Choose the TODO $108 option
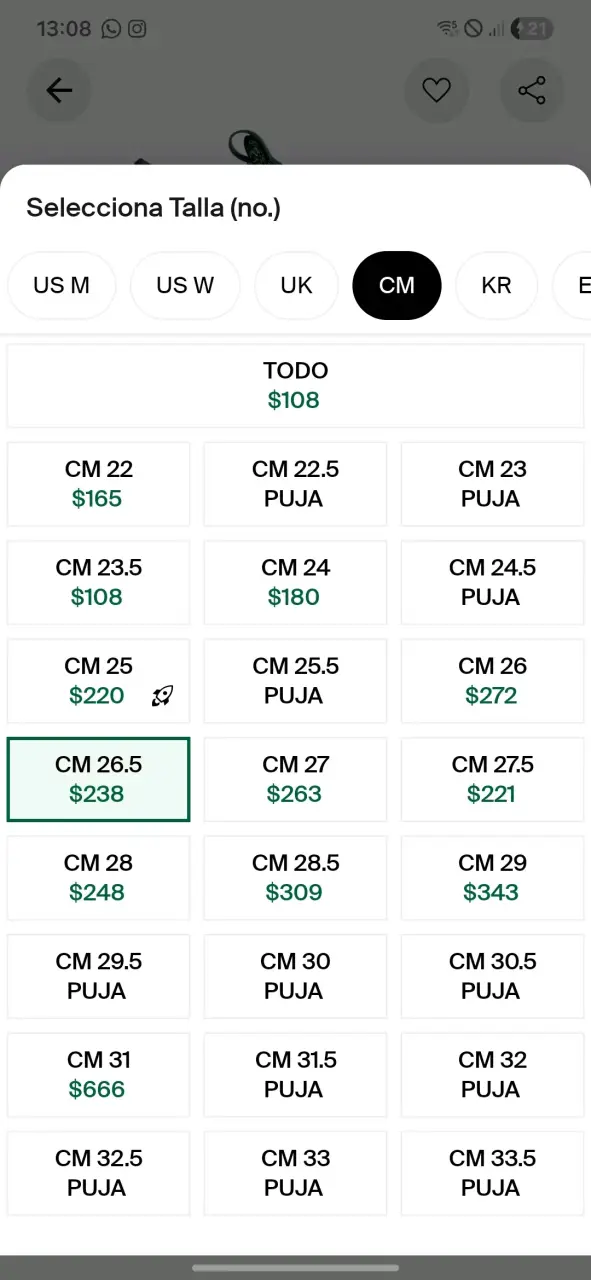The height and width of the screenshot is (1280, 591). [295, 386]
